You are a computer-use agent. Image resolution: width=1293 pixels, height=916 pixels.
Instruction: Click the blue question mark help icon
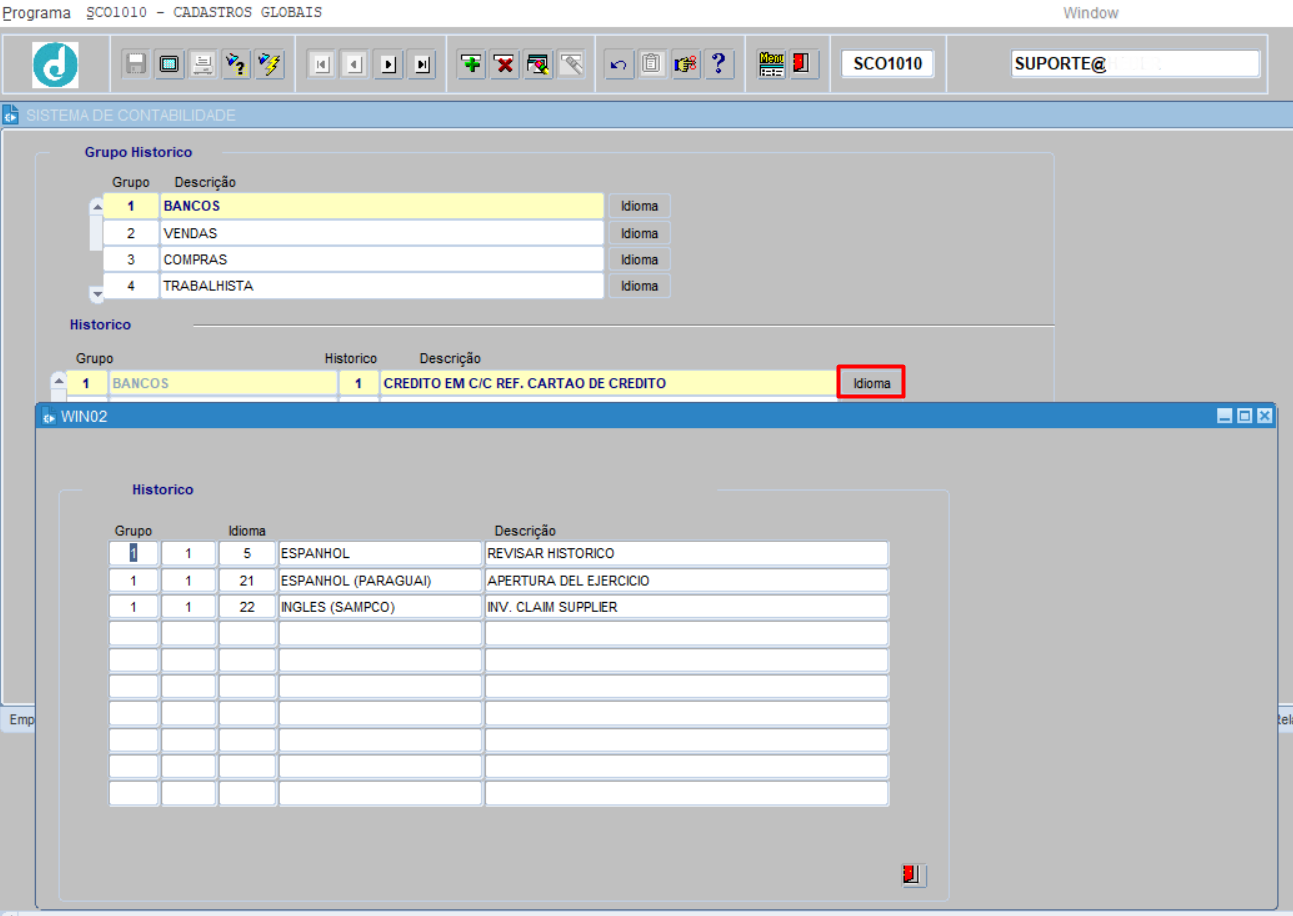[718, 64]
